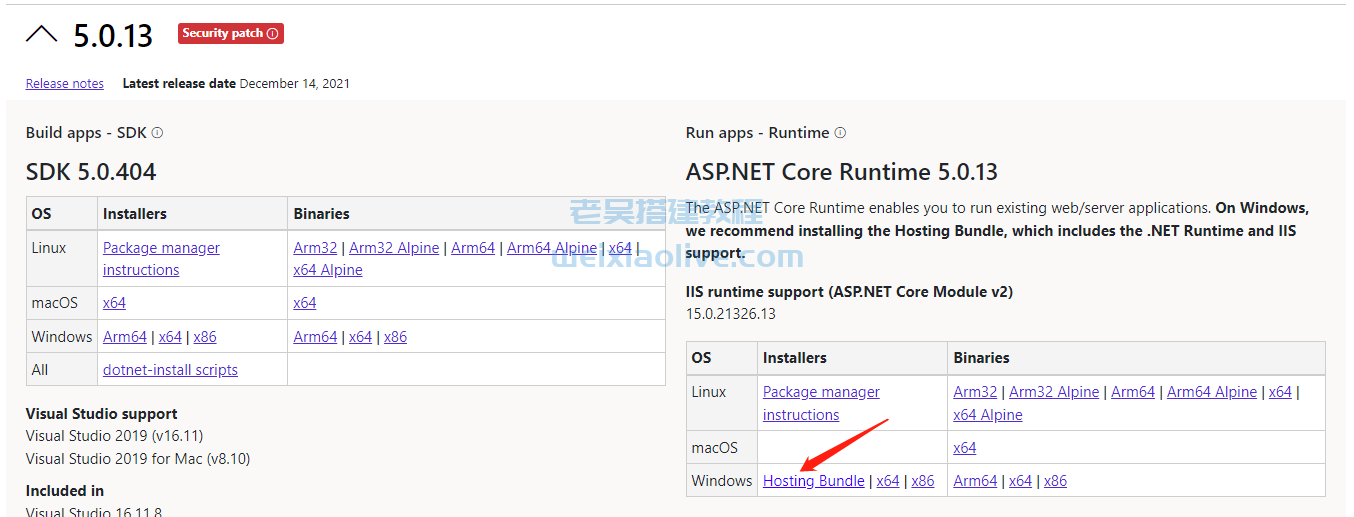Collapse the 5.0.13 release section chevron
This screenshot has height=517, width=1354.
41,35
